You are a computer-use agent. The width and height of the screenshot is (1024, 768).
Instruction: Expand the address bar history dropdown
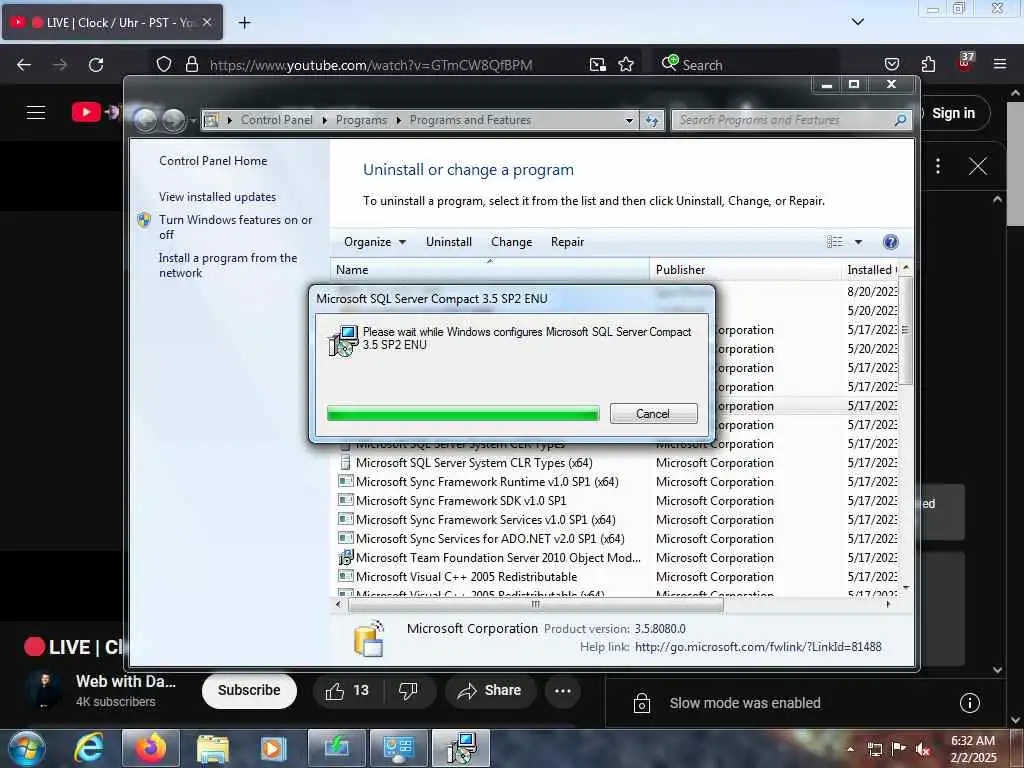(629, 120)
